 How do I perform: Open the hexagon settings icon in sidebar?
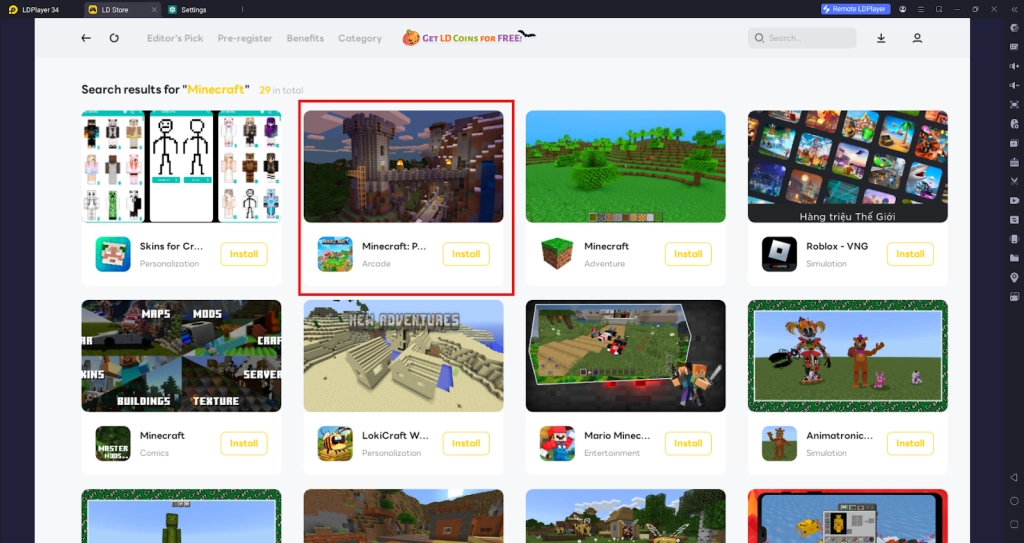click(x=1014, y=28)
